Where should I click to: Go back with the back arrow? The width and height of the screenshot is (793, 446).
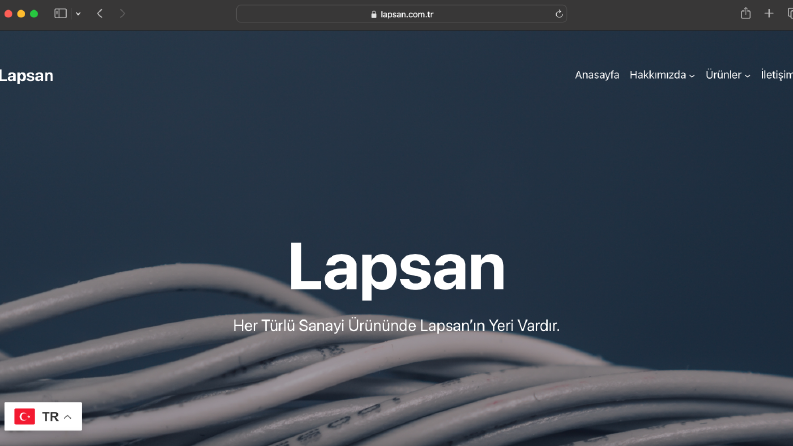tap(100, 14)
